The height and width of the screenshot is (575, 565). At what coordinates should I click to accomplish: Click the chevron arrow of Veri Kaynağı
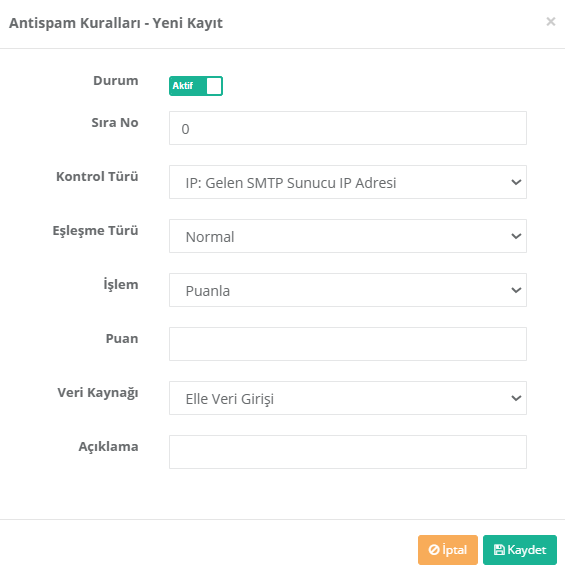516,398
